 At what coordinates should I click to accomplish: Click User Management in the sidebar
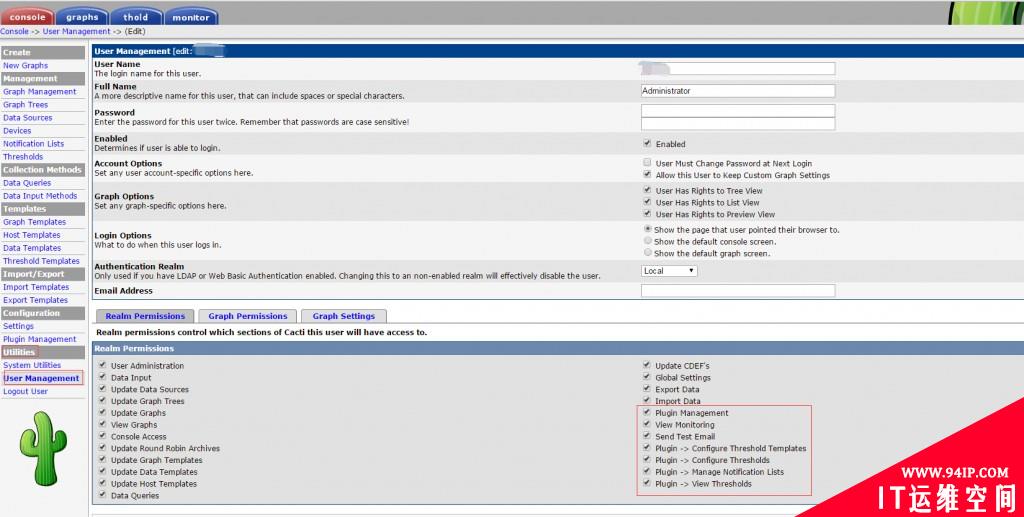(x=42, y=378)
